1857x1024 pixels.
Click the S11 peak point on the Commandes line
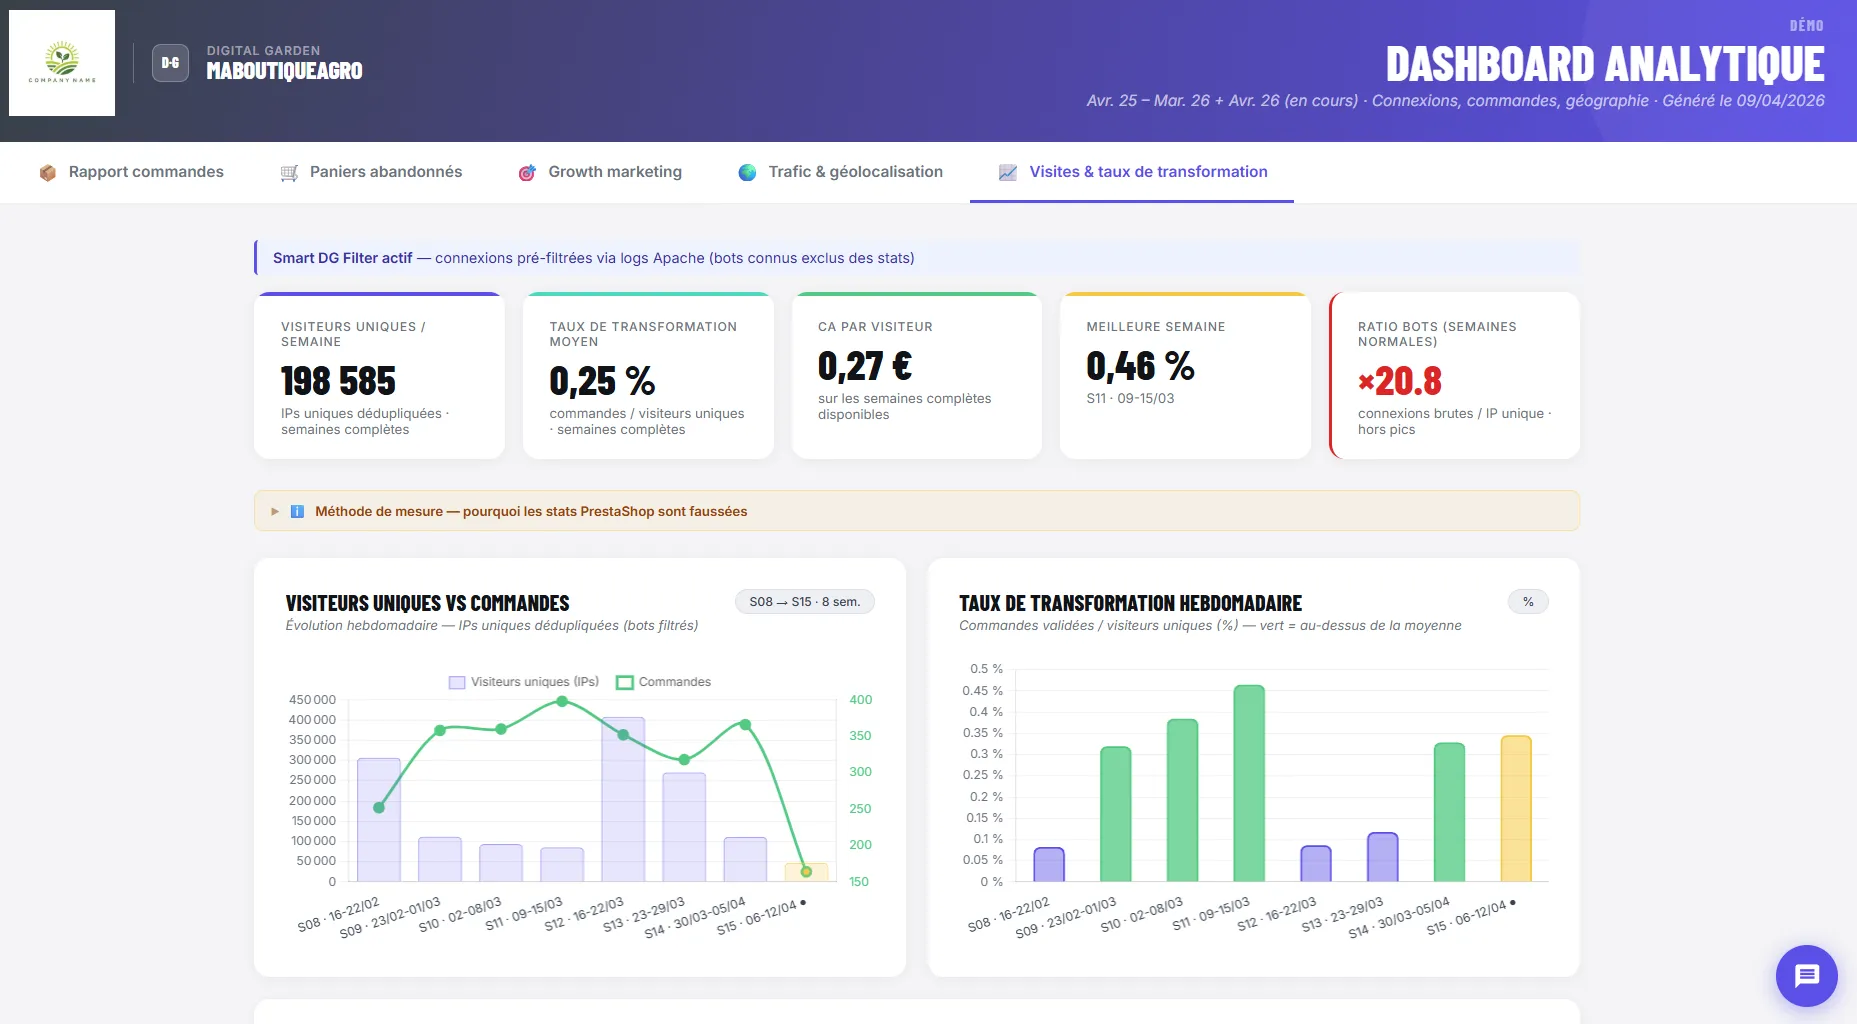click(562, 701)
